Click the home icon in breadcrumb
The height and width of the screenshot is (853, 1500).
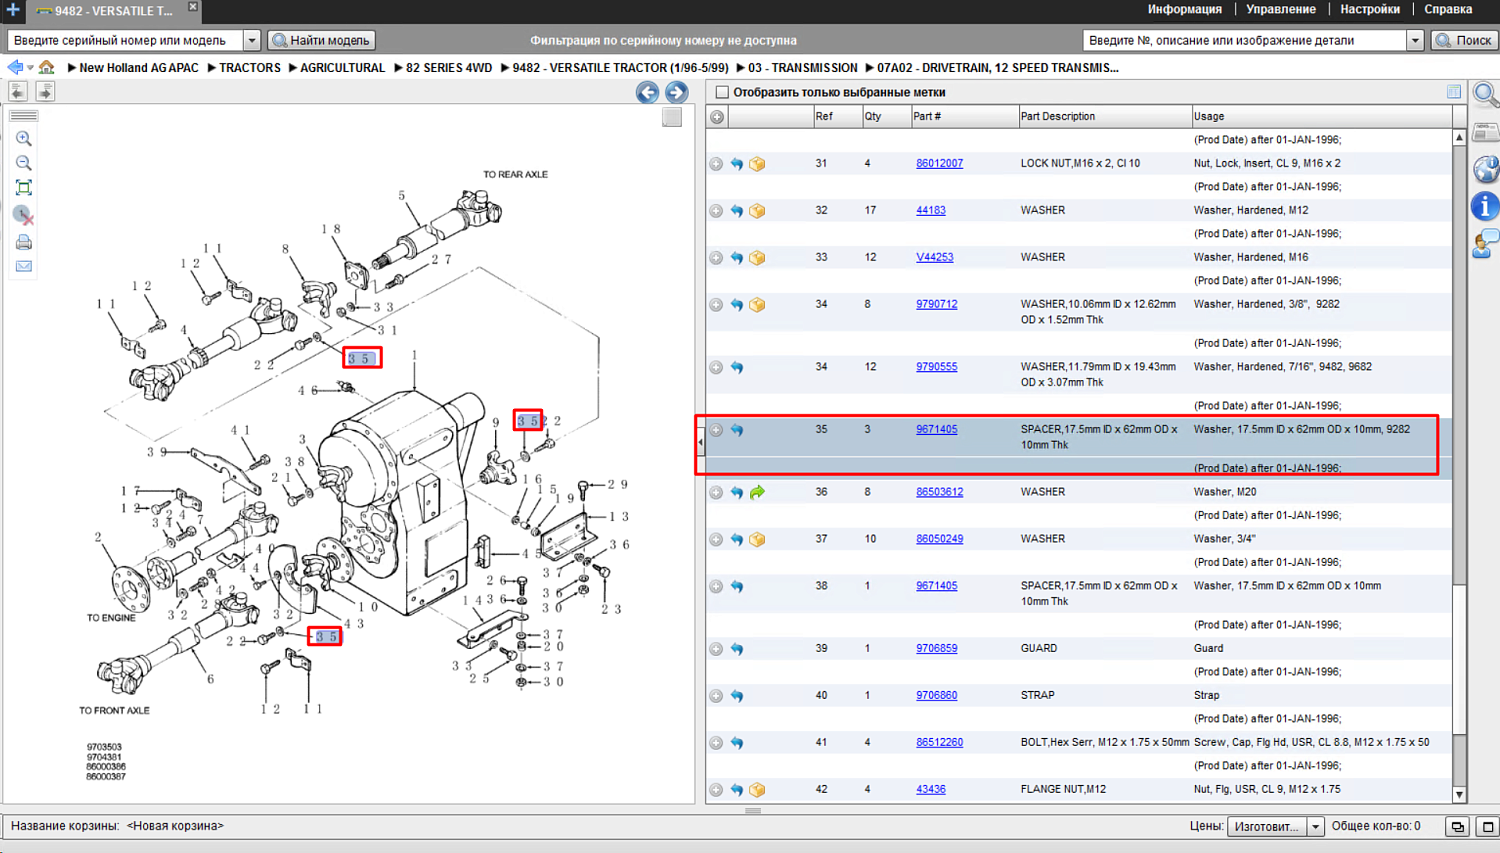click(x=46, y=68)
